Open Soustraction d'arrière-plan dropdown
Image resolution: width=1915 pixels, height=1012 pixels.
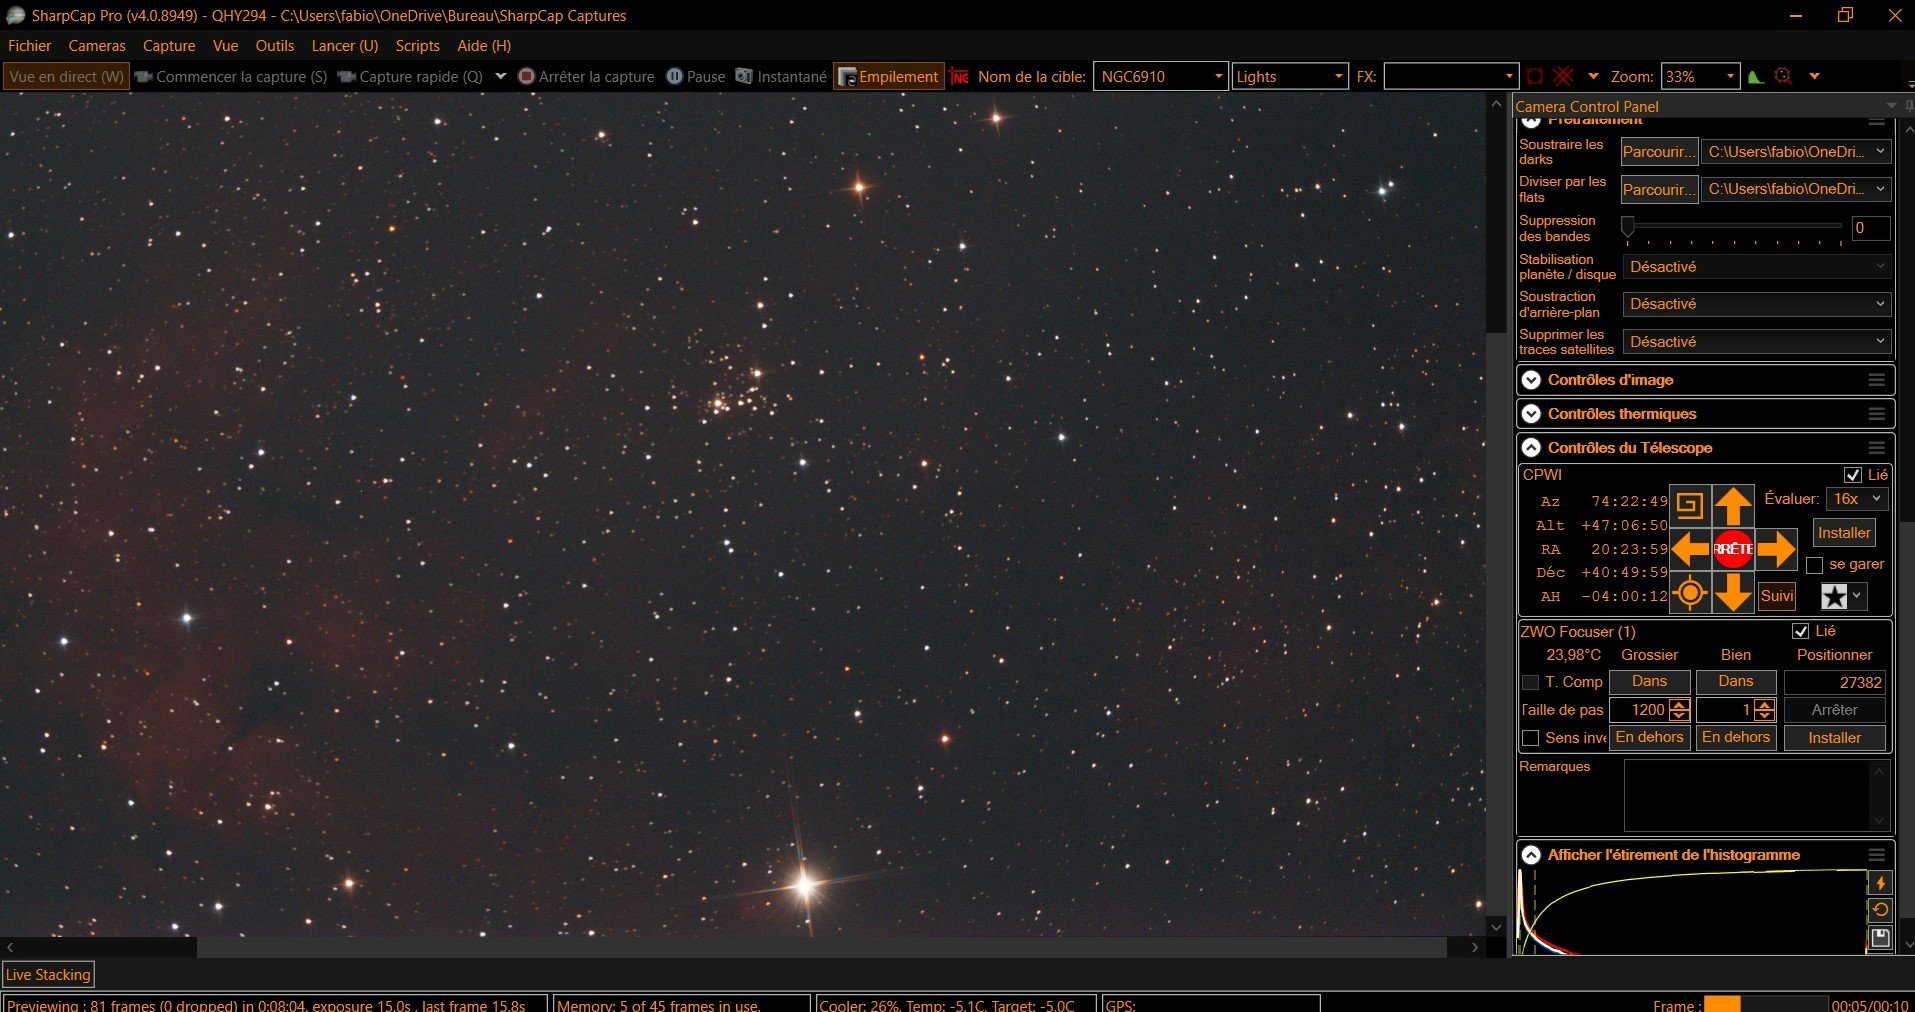[1757, 304]
